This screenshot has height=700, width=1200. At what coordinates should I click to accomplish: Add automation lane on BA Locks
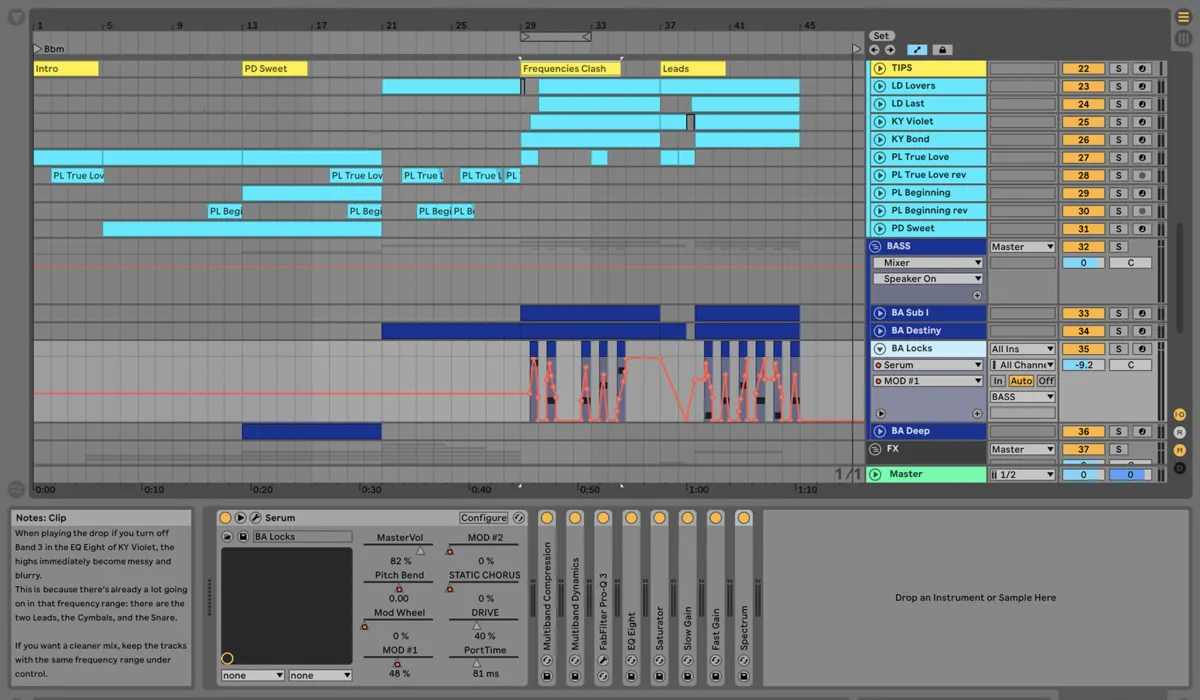click(x=977, y=414)
